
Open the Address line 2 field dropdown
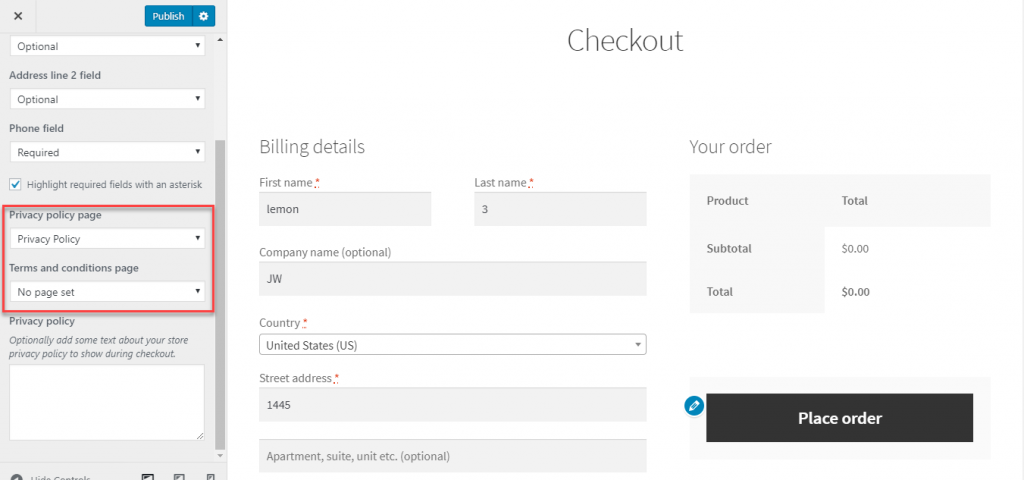pyautogui.click(x=107, y=99)
